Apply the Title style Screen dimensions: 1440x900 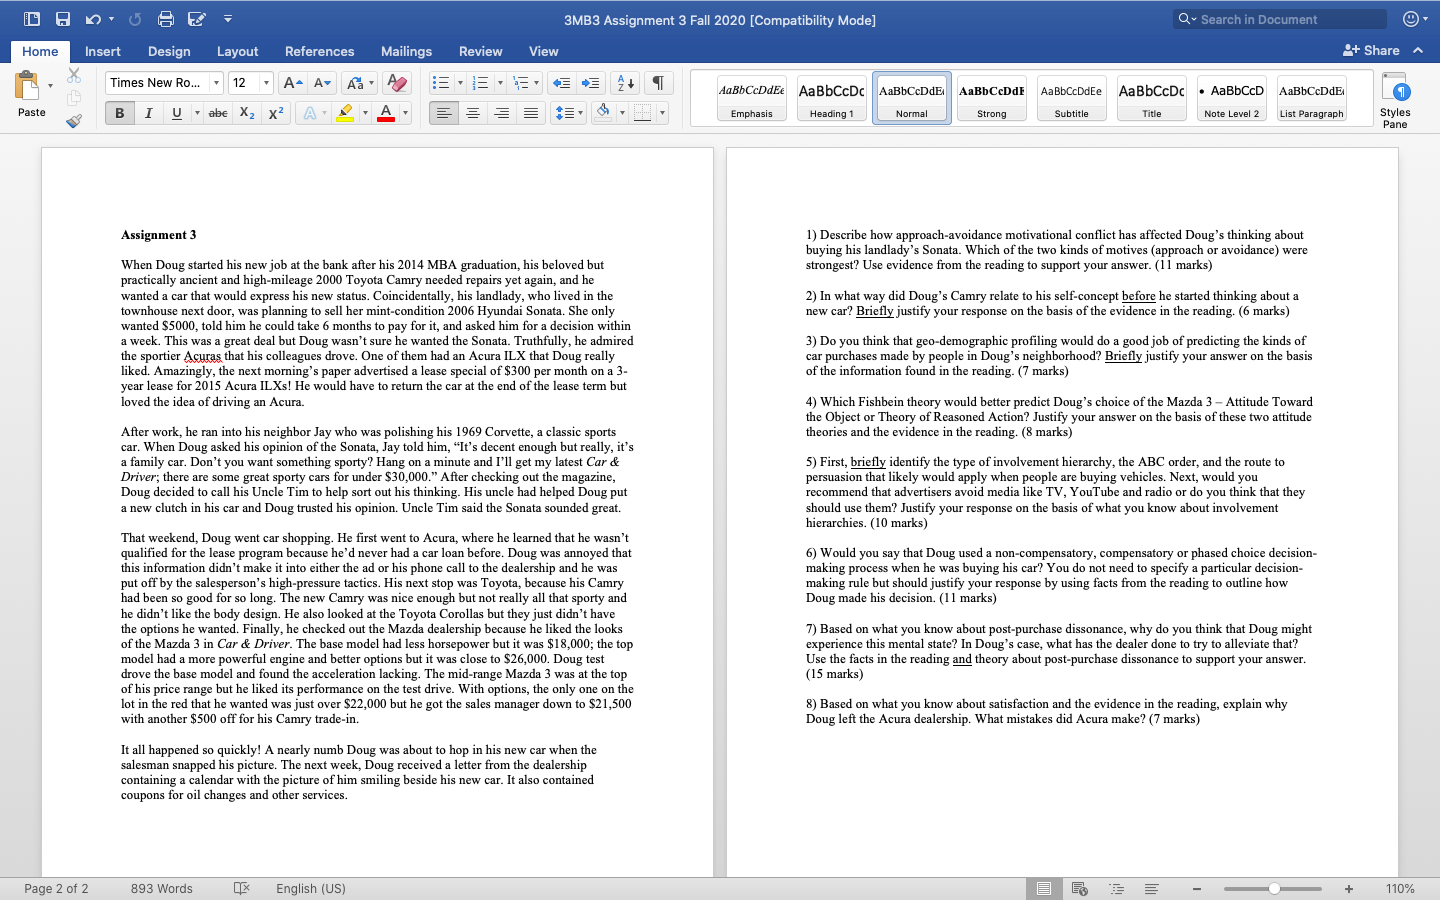coord(1152,98)
